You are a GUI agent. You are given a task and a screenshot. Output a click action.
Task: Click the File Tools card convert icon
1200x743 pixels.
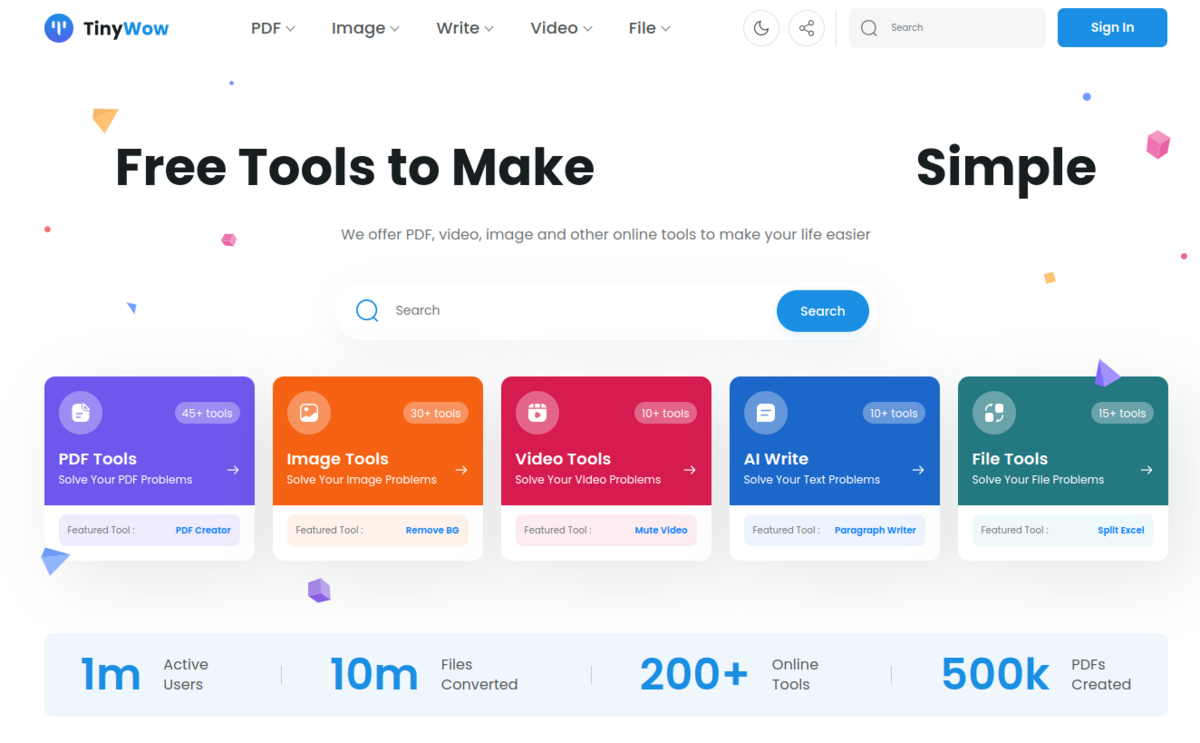click(994, 412)
